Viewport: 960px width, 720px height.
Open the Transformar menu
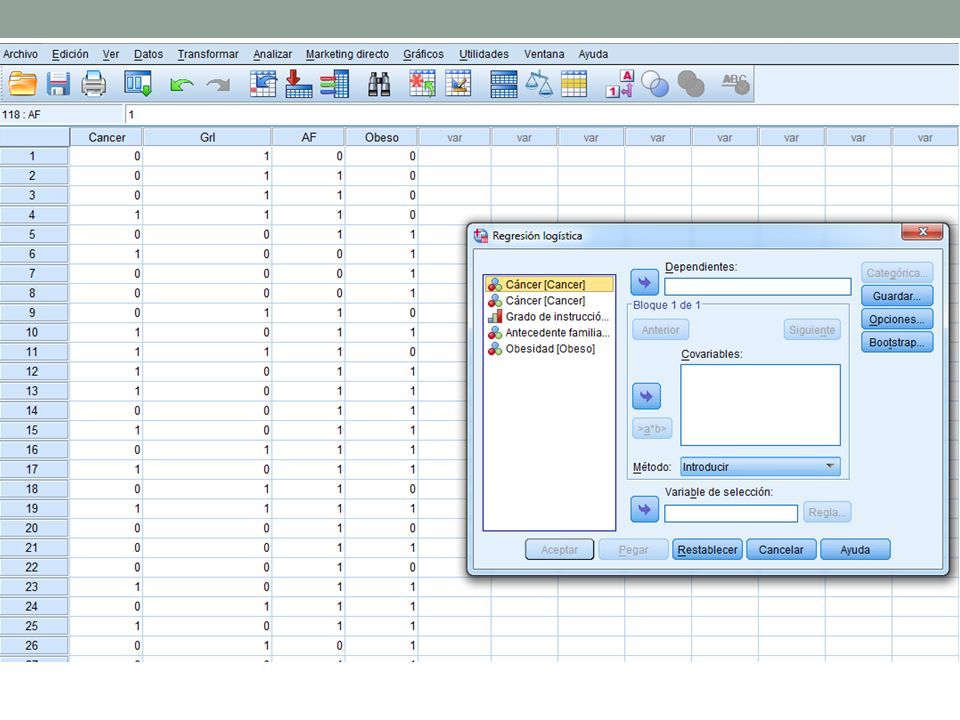coord(208,54)
